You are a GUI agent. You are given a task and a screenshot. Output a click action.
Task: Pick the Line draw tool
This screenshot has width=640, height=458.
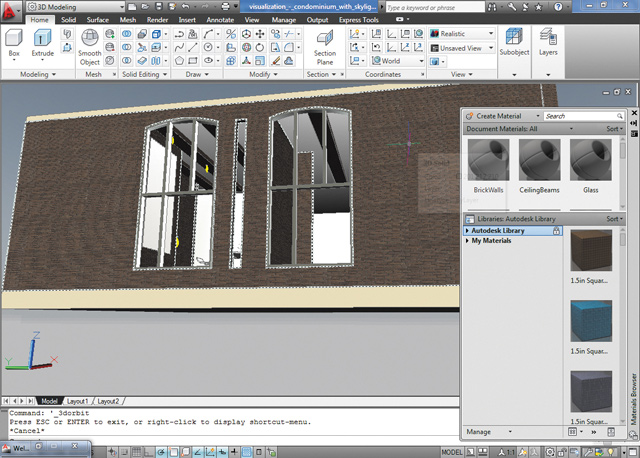click(193, 47)
